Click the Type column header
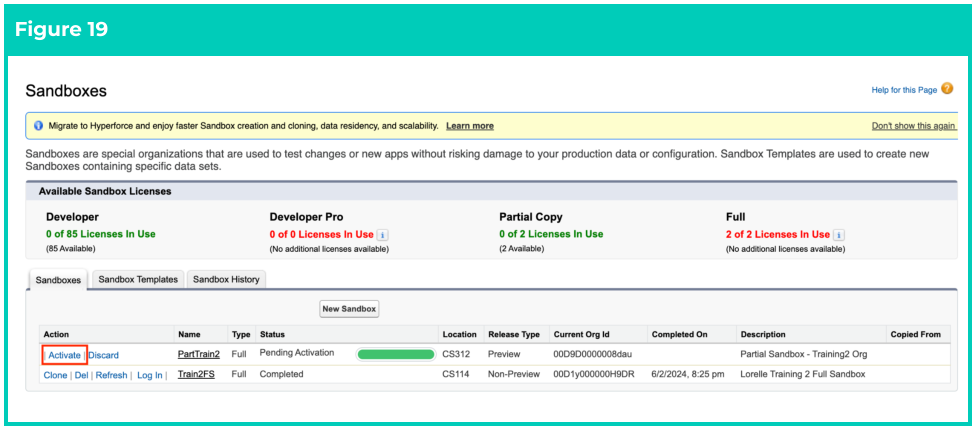The height and width of the screenshot is (428, 976). pos(241,334)
